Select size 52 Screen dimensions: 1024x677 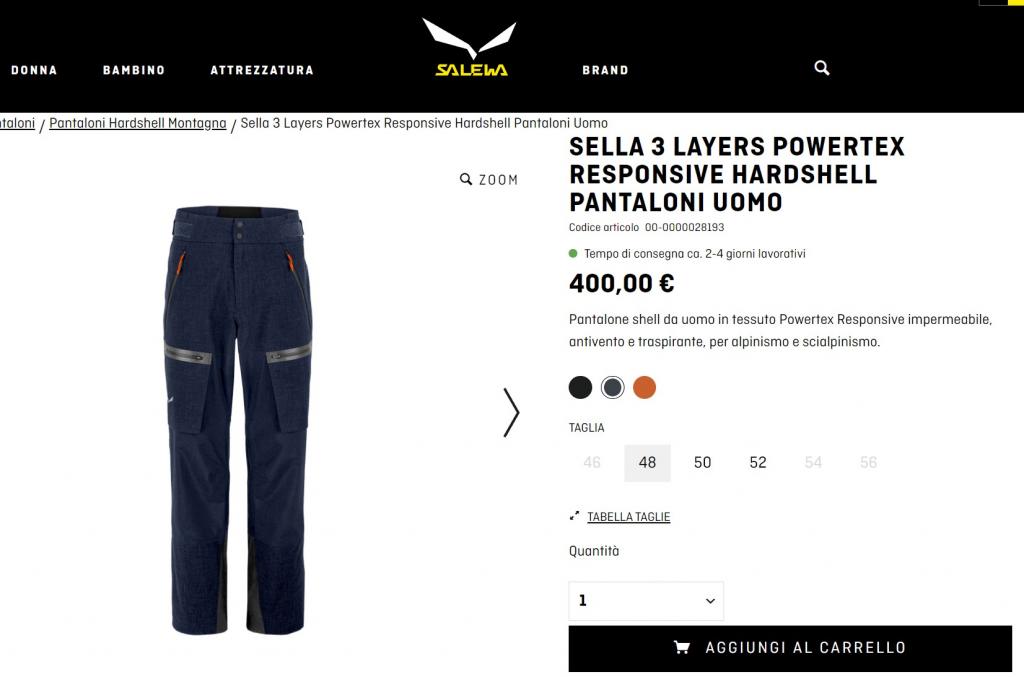coord(758,463)
